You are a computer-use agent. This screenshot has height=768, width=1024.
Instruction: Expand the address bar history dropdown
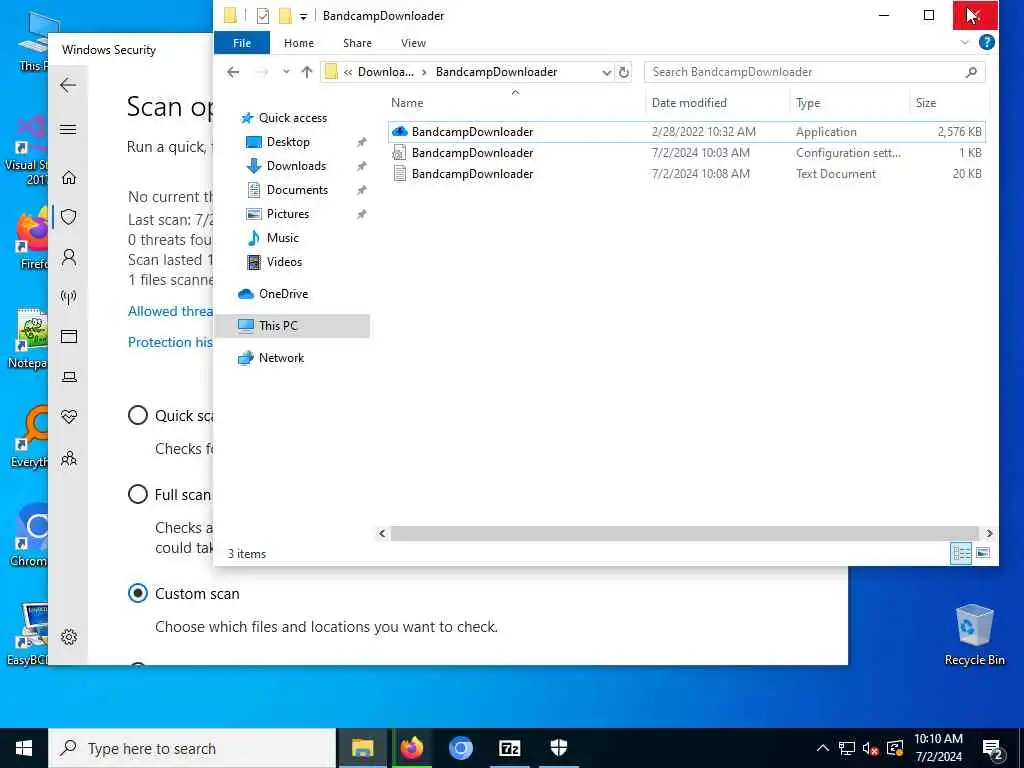[x=607, y=72]
